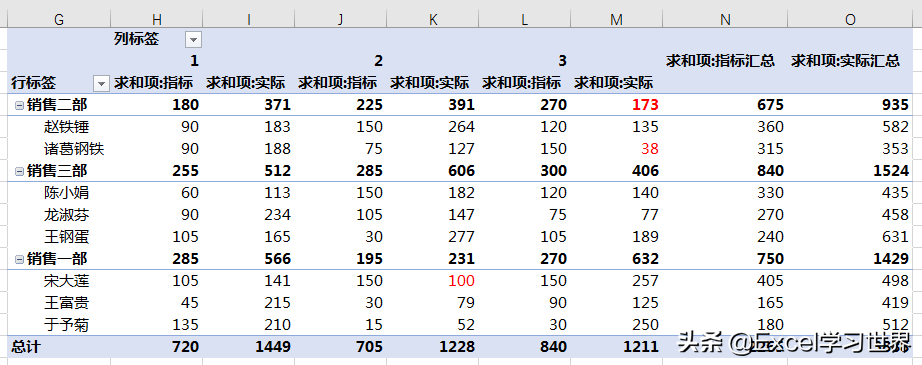Select the red 38 cell
The image size is (922, 365).
click(616, 149)
